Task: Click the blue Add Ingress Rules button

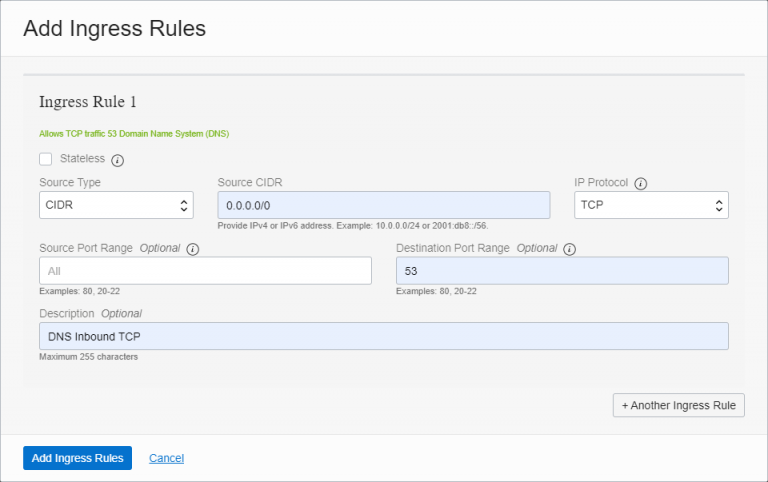Action: tap(77, 458)
